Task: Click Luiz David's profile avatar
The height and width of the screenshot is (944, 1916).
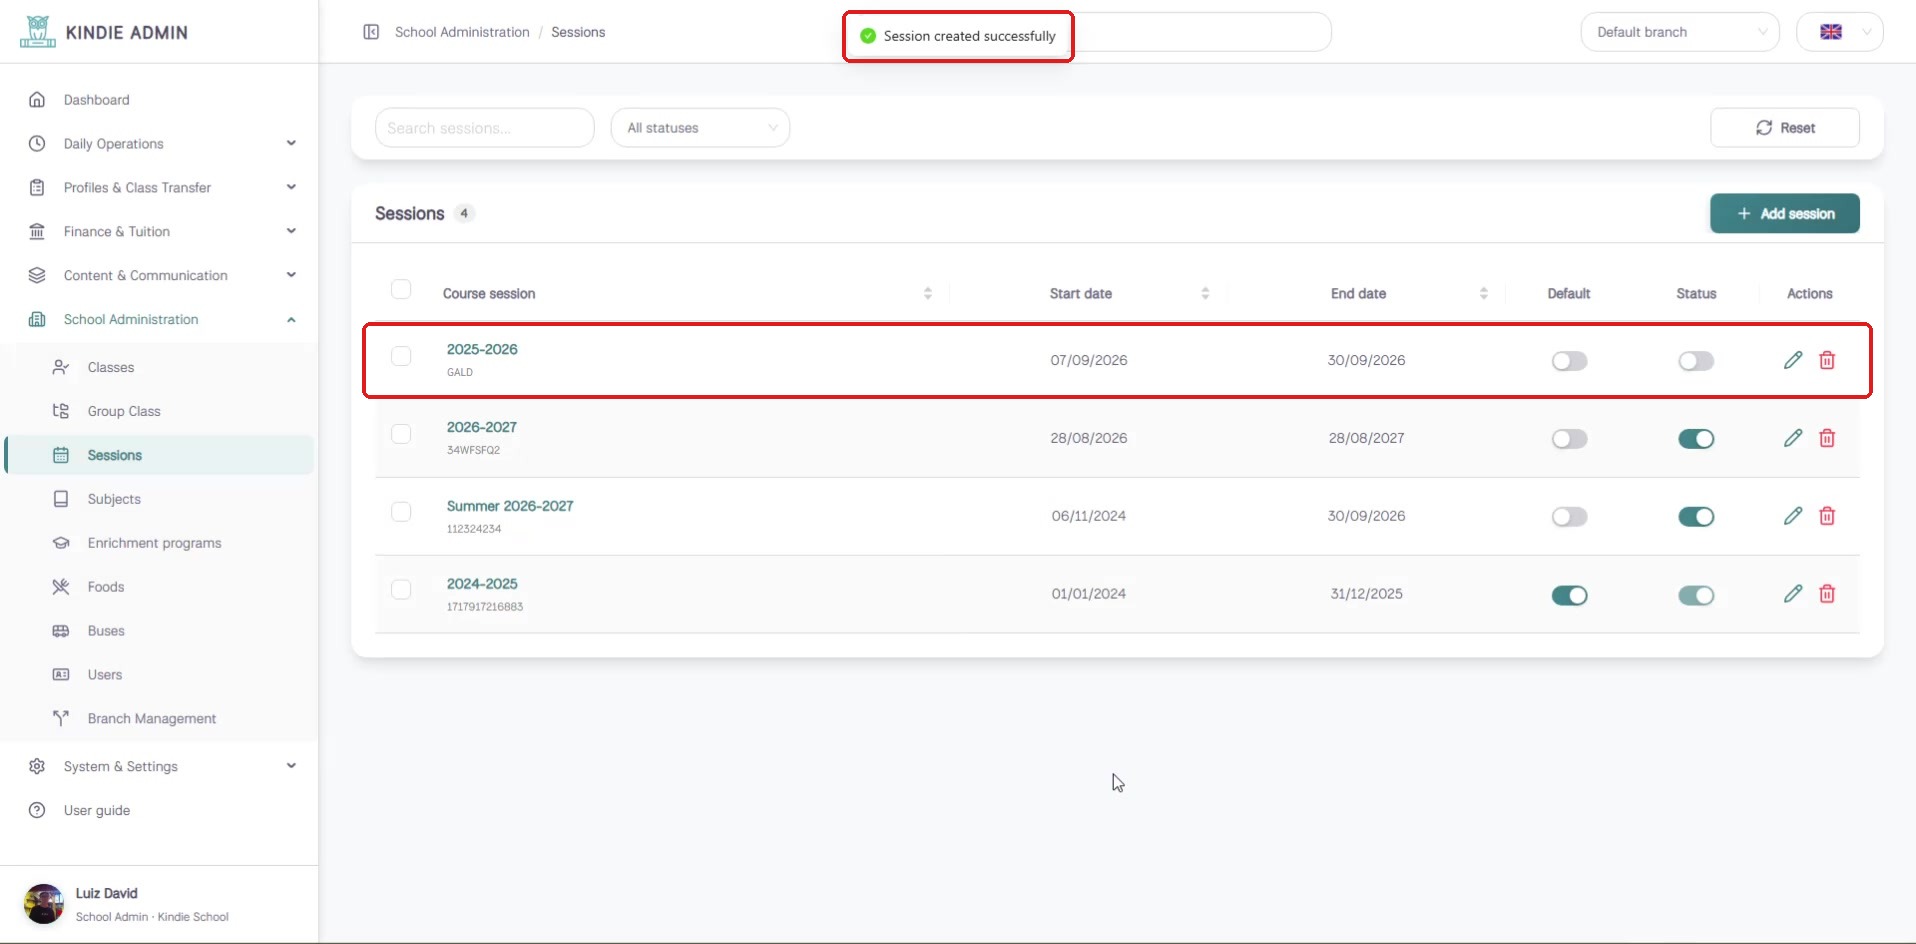Action: coord(44,904)
